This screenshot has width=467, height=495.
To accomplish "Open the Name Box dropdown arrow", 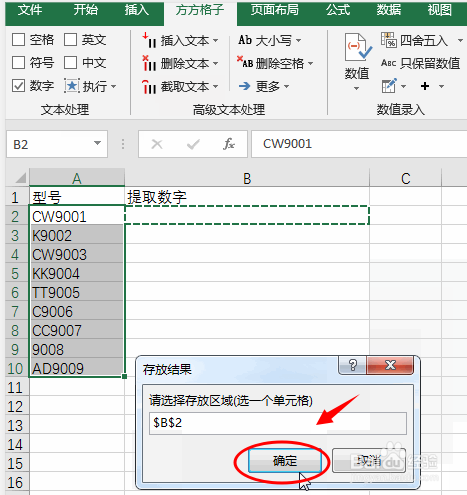I will 97,143.
